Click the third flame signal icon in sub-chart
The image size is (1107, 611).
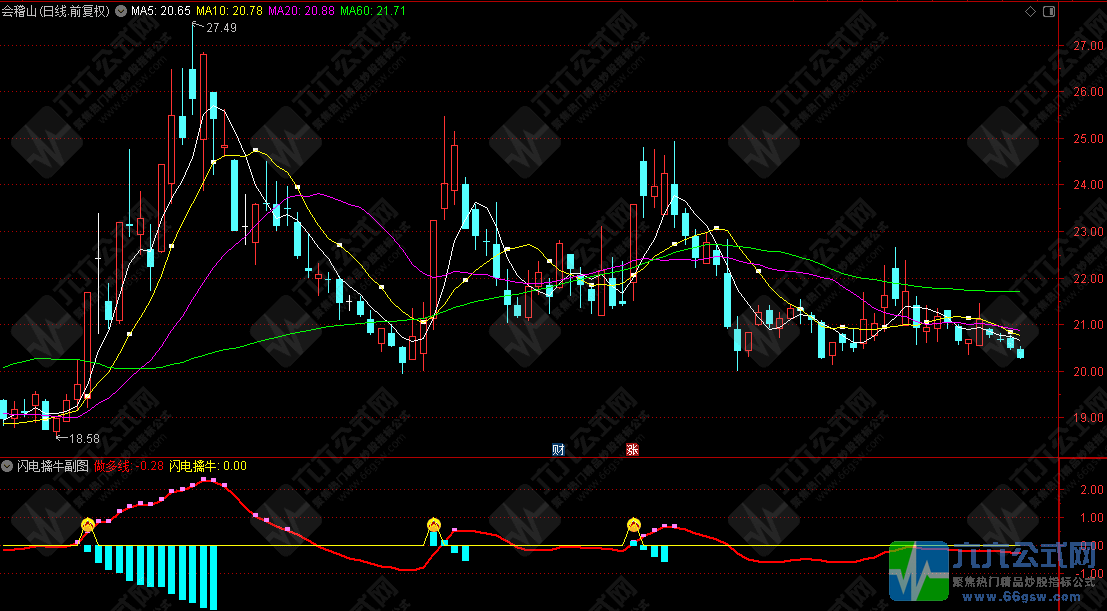click(x=633, y=524)
